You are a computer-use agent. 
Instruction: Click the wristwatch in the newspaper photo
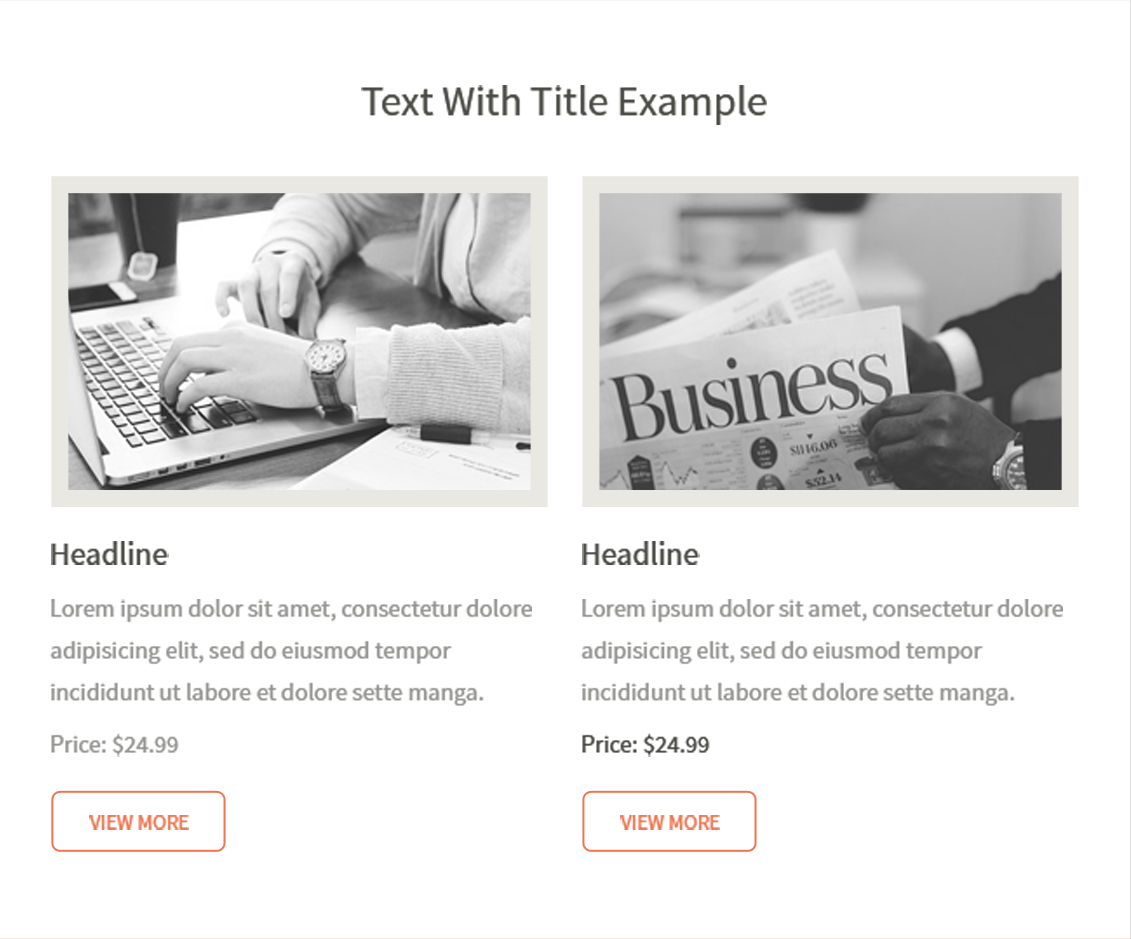[1011, 465]
